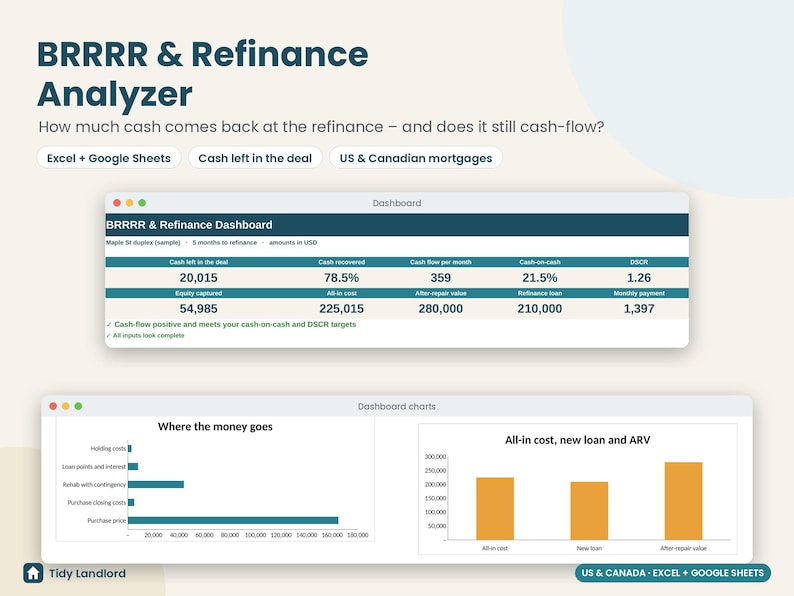Click the Cash-on-cash value 21.5%
Screen dimensions: 794x596
tap(540, 277)
